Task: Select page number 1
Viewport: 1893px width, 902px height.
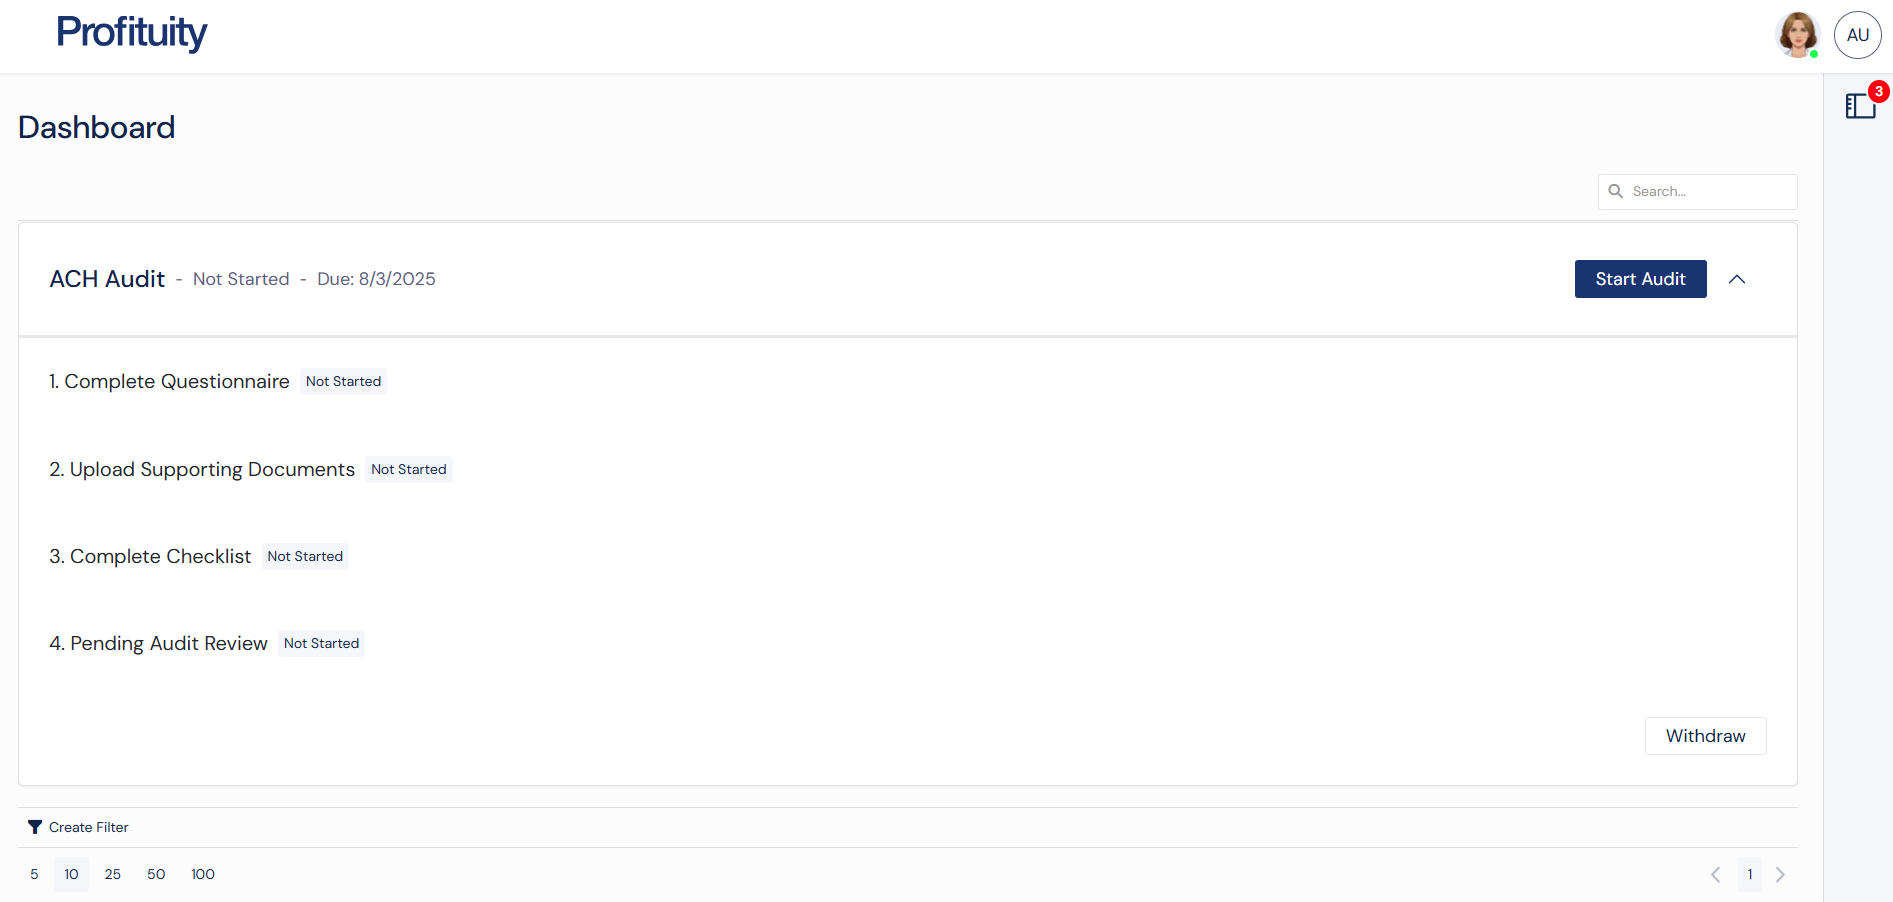Action: point(1749,874)
